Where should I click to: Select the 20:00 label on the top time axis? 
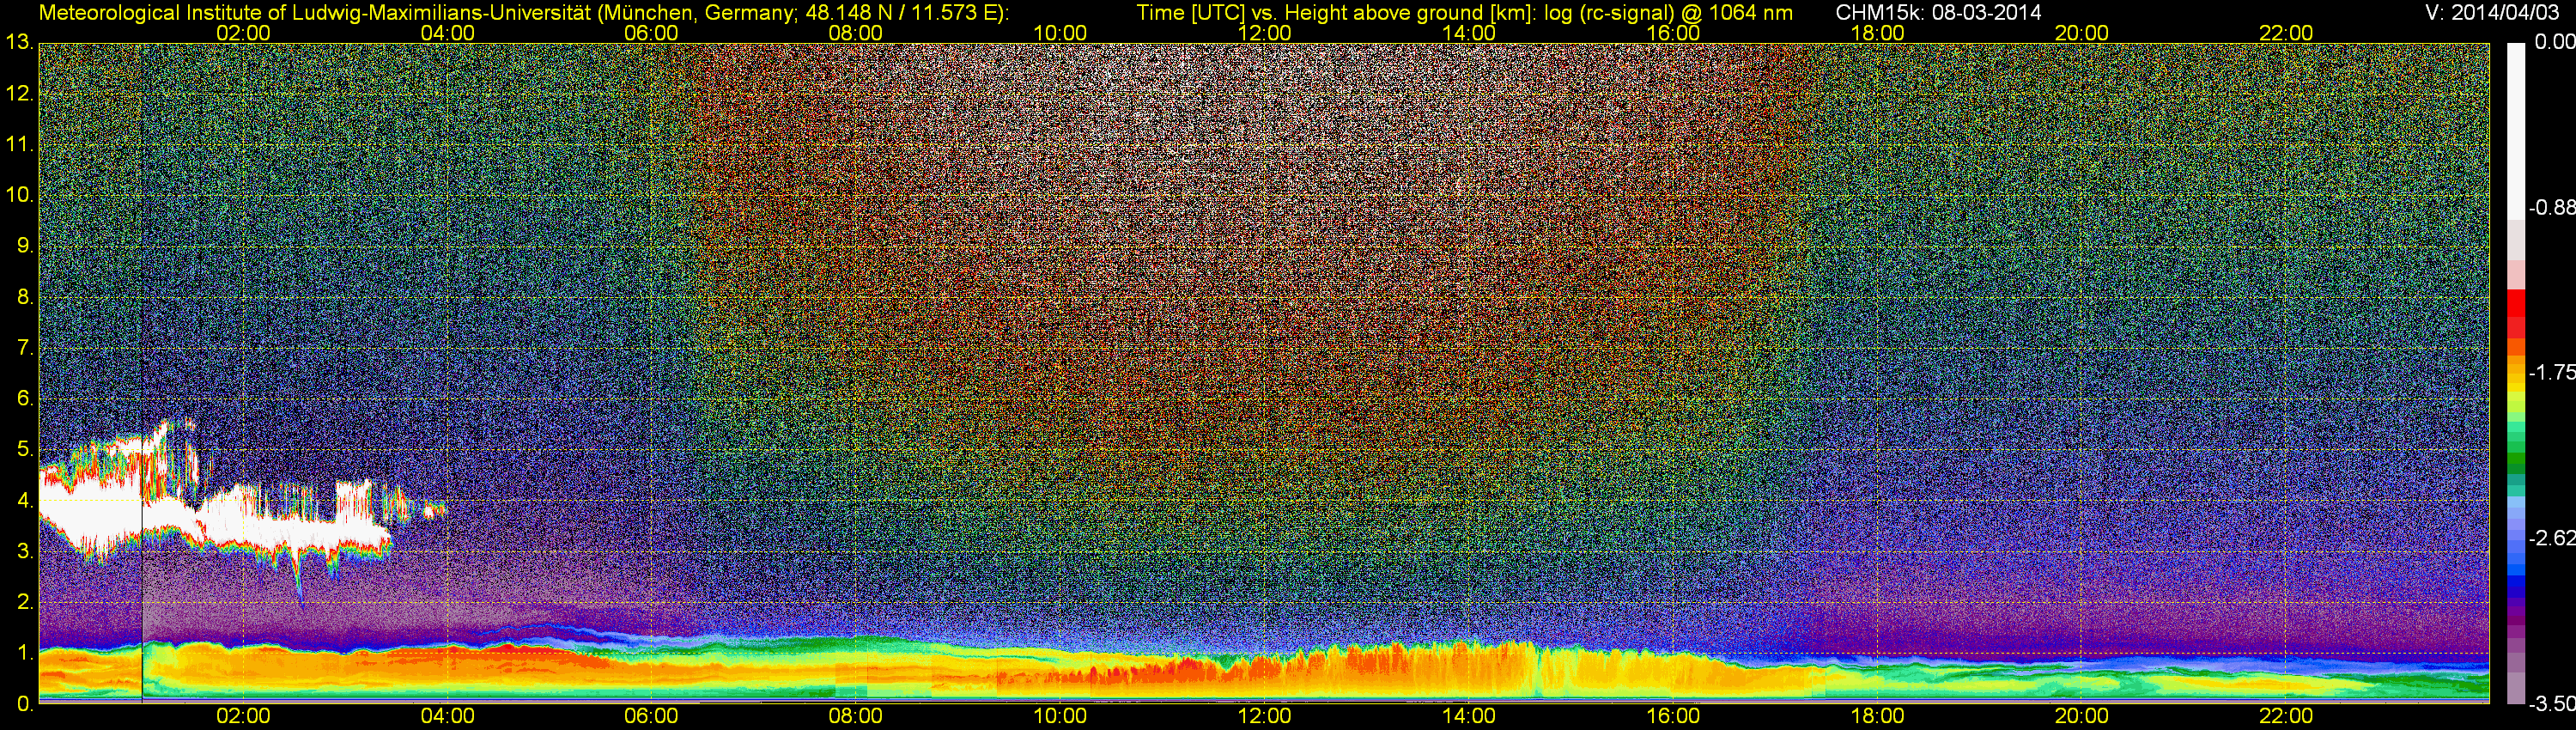coord(2082,33)
